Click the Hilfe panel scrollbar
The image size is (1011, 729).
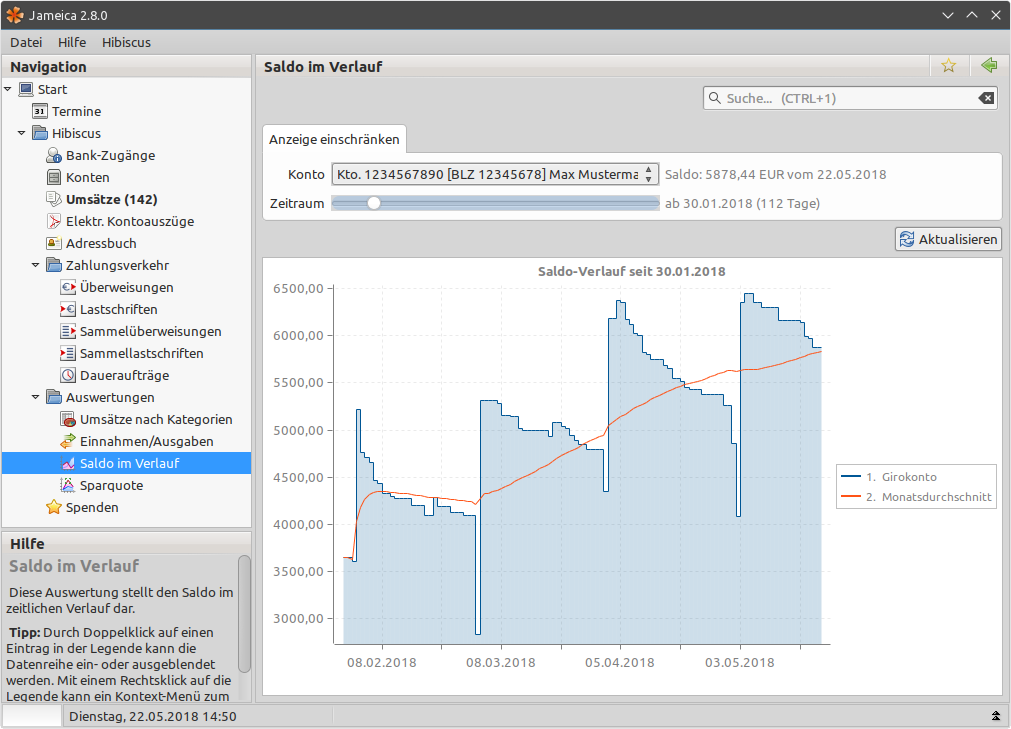coord(244,614)
